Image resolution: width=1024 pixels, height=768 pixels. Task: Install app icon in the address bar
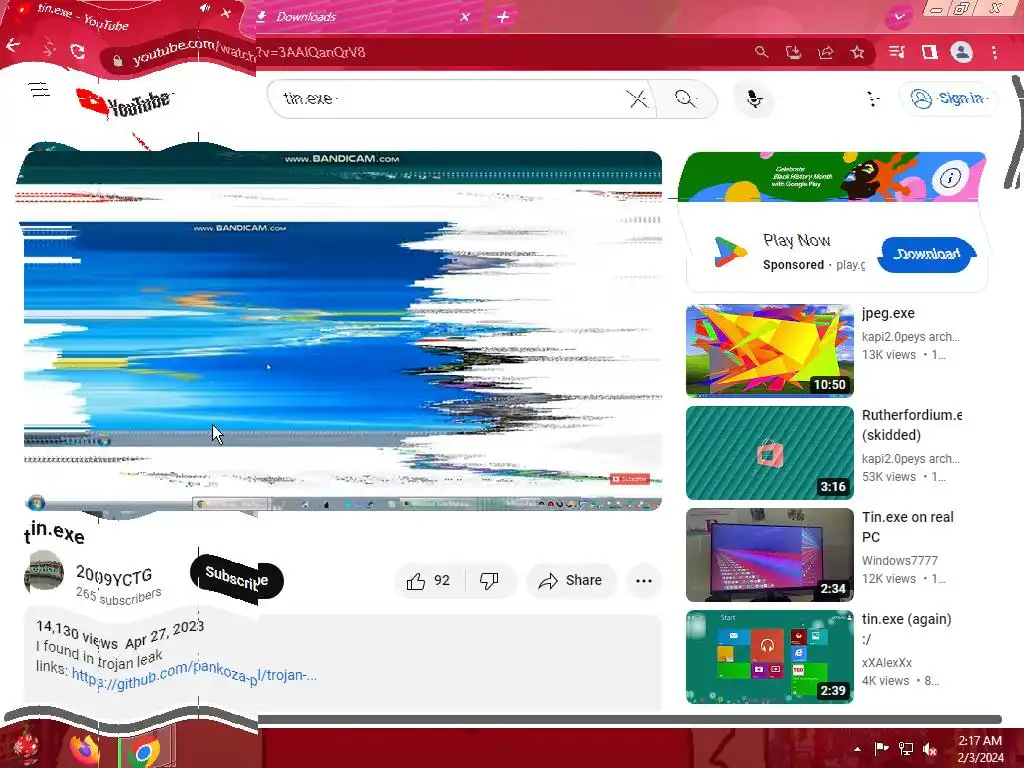coord(793,52)
